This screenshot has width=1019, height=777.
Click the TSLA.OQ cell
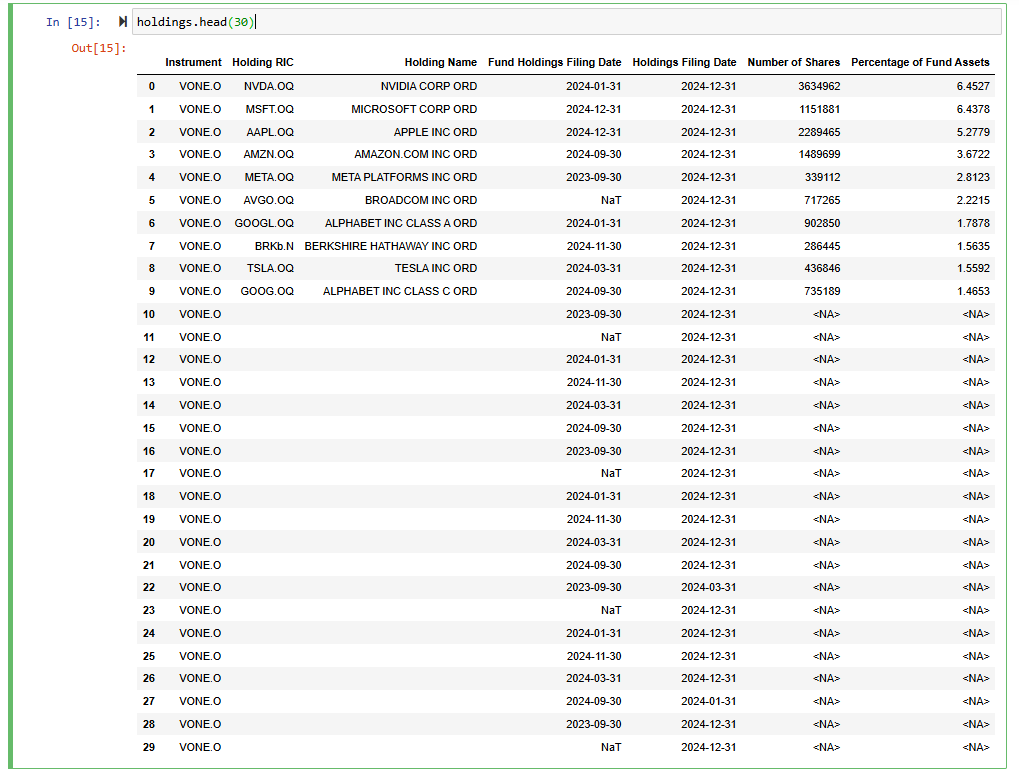270,268
